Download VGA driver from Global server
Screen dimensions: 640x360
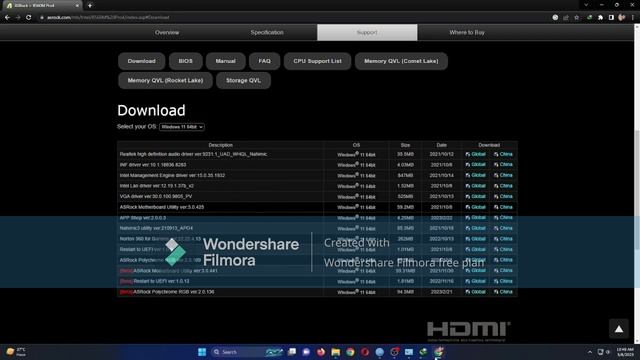click(476, 196)
